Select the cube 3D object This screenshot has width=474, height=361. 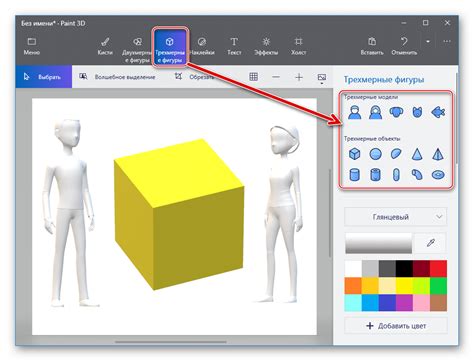pos(355,154)
